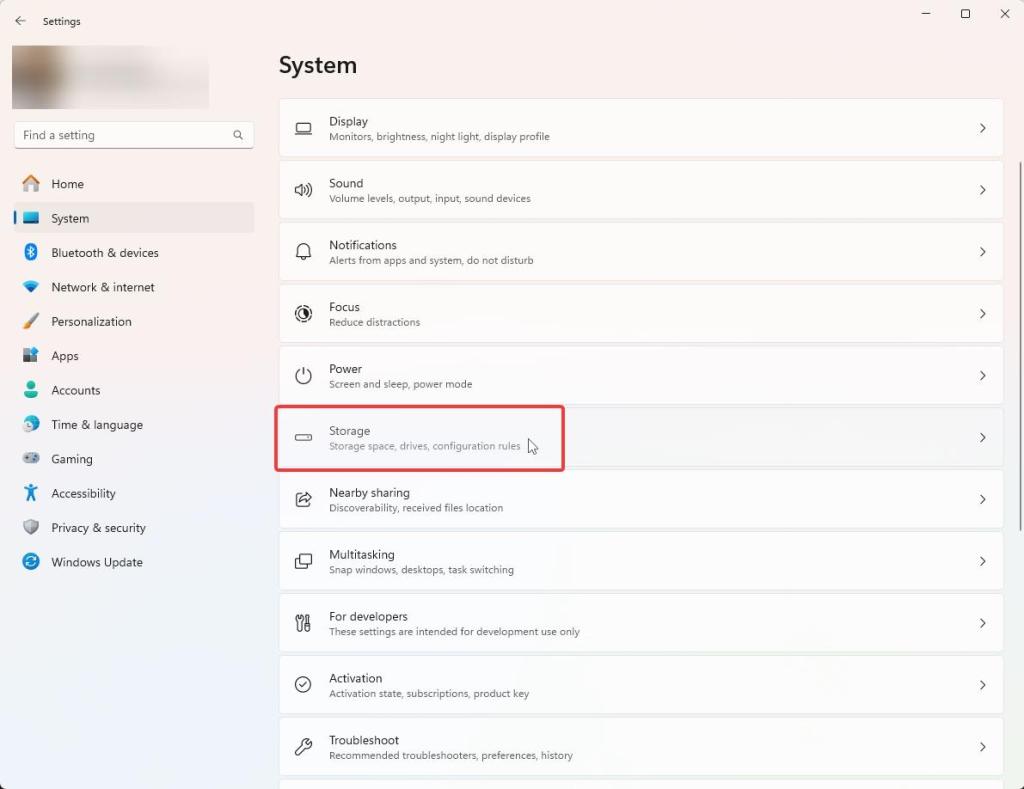
Task: Go back using the back arrow
Action: coord(20,21)
